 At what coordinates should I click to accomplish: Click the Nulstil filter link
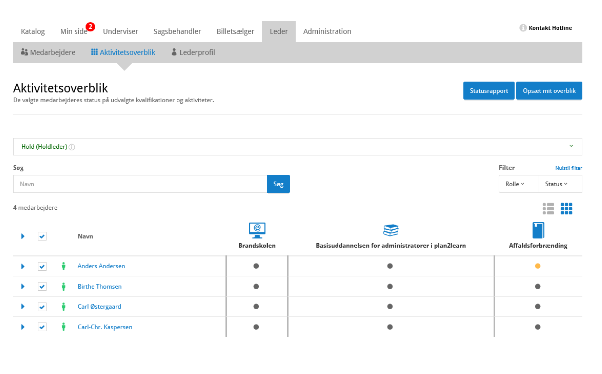(569, 168)
